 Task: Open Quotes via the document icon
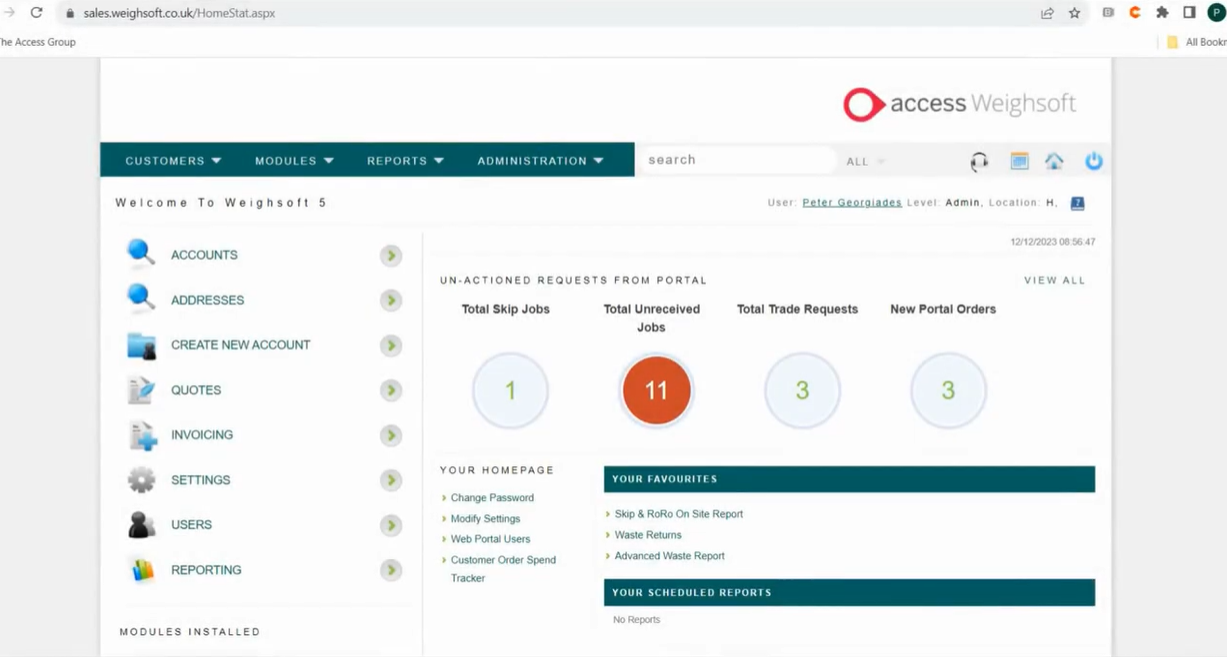(140, 389)
